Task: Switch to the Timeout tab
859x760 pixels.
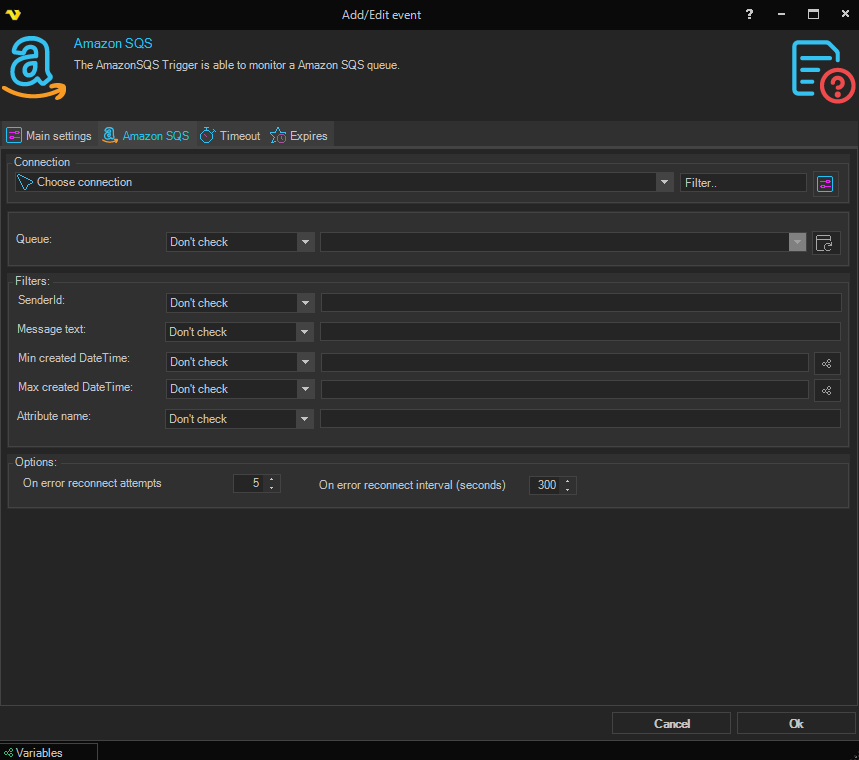Action: coord(230,136)
